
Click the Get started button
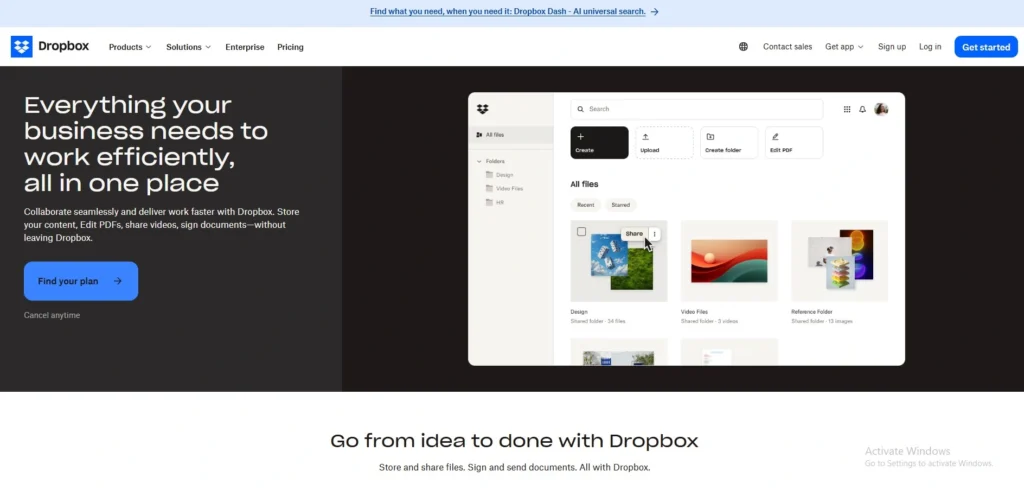click(986, 47)
